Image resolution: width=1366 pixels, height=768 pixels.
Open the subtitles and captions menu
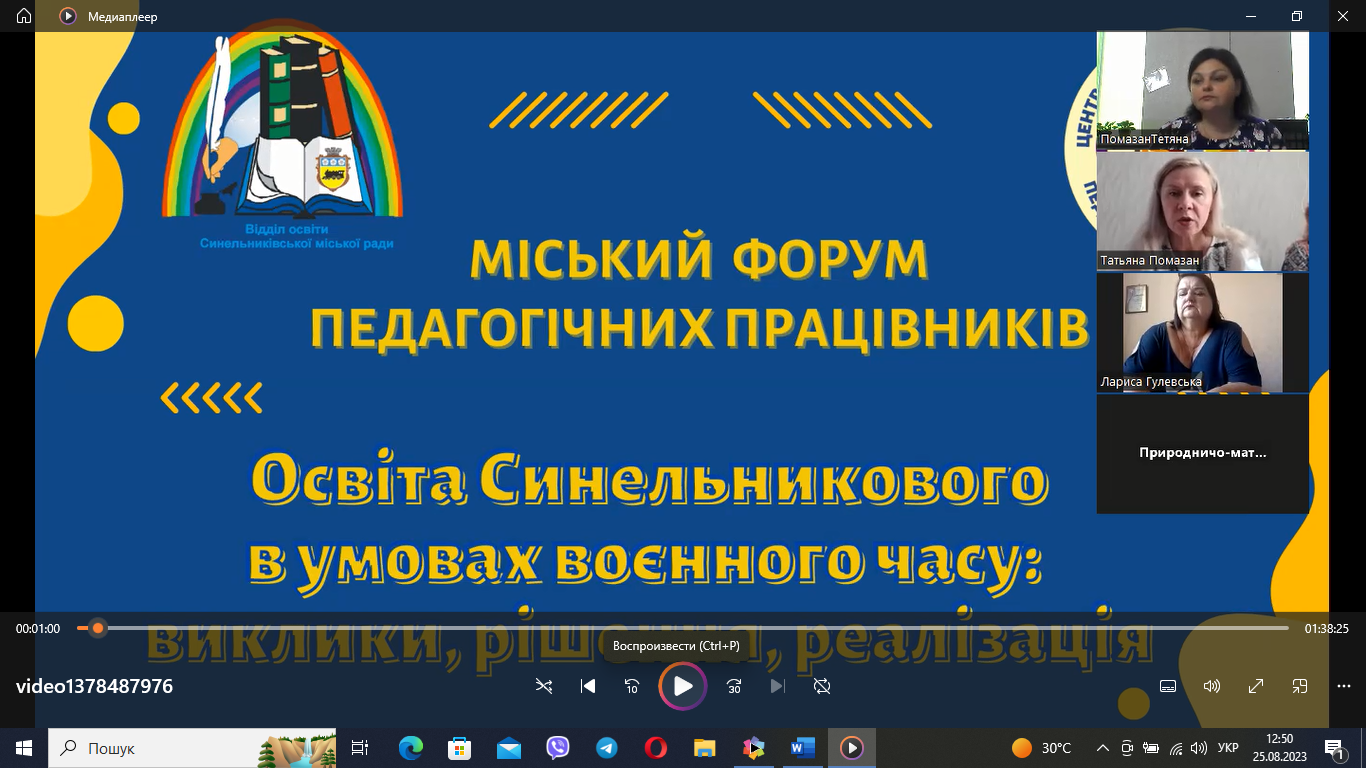[1167, 686]
